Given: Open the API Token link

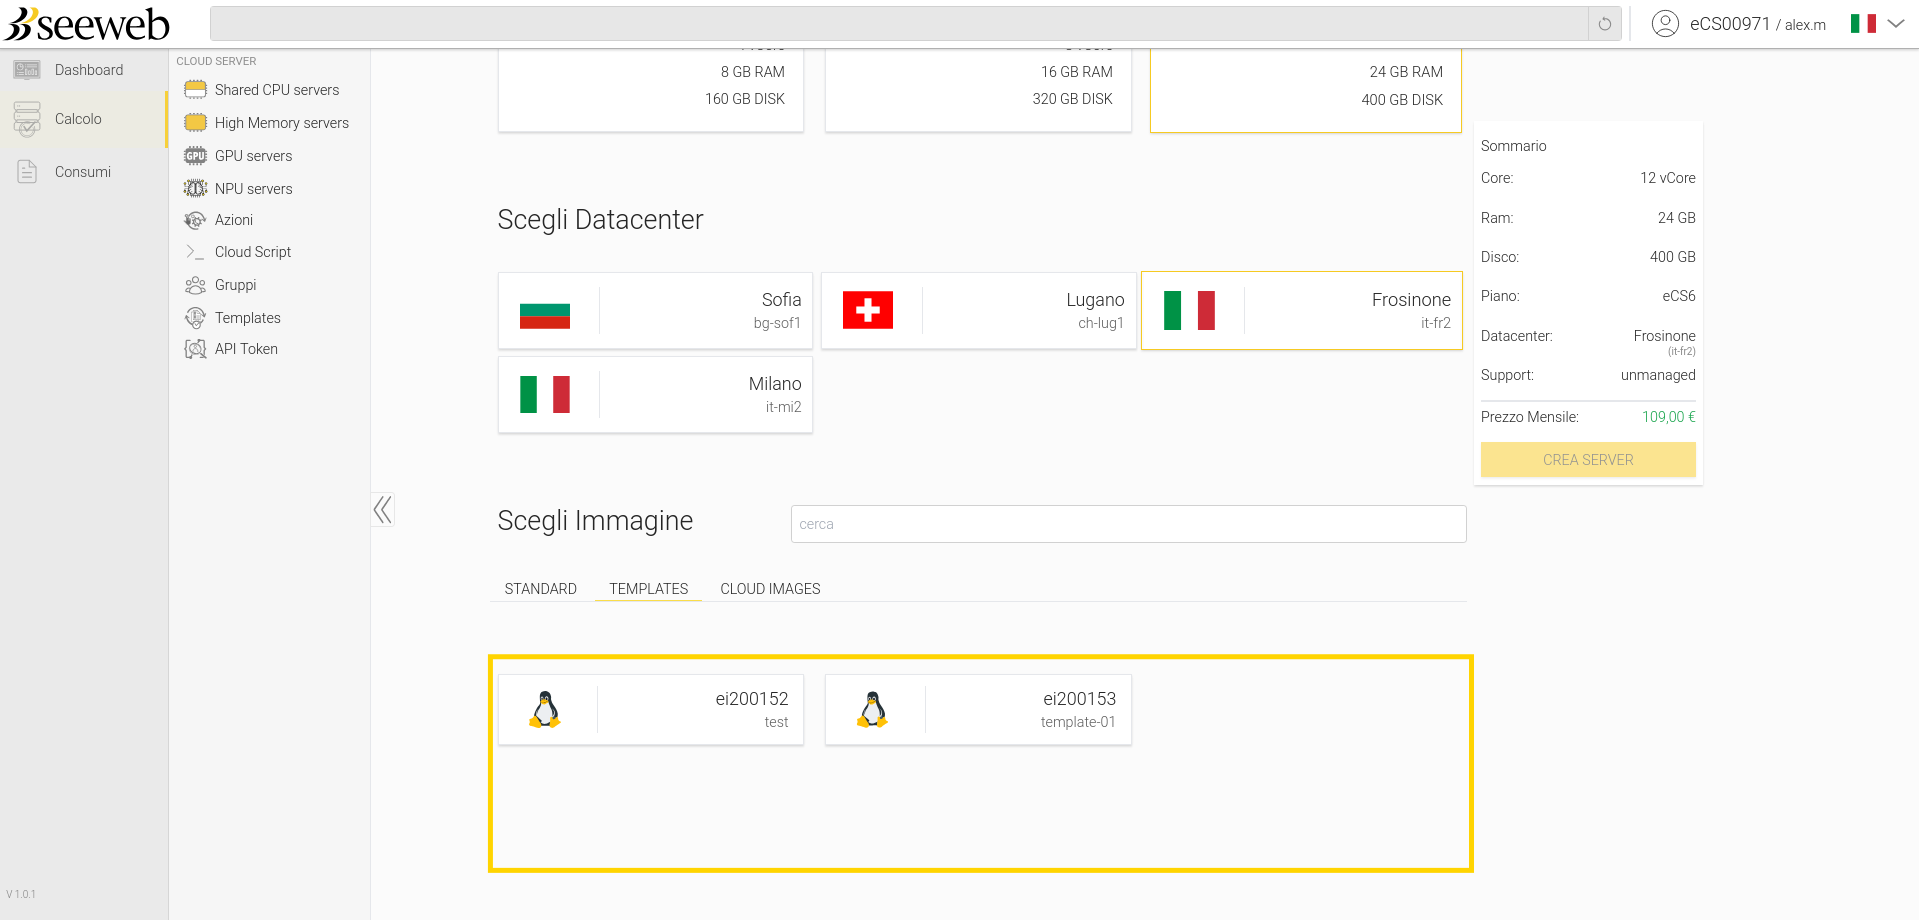Looking at the screenshot, I should click(x=246, y=349).
